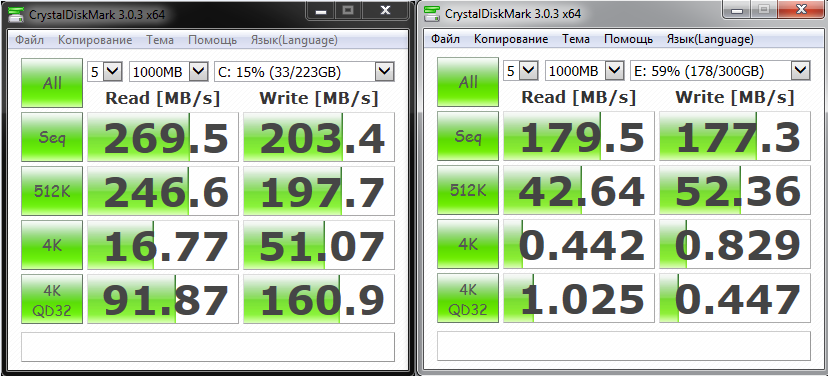The height and width of the screenshot is (376, 828).
Task: Close the left CrystalDiskMark window
Action: pos(385,10)
